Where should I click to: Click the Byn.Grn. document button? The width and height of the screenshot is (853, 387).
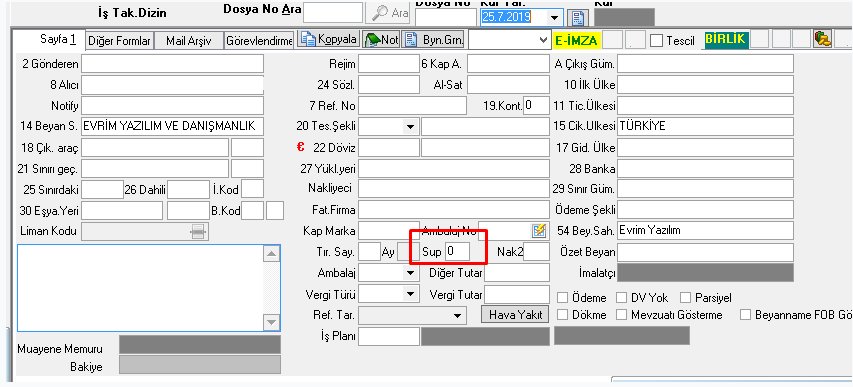pyautogui.click(x=434, y=40)
